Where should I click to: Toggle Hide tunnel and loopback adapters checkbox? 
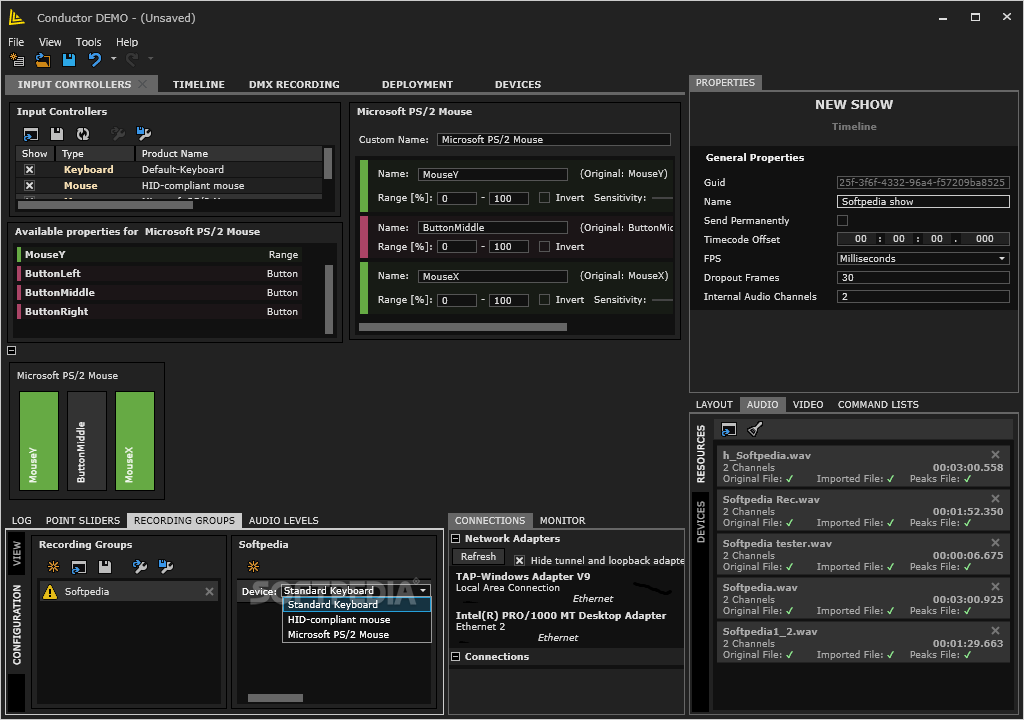pyautogui.click(x=519, y=561)
